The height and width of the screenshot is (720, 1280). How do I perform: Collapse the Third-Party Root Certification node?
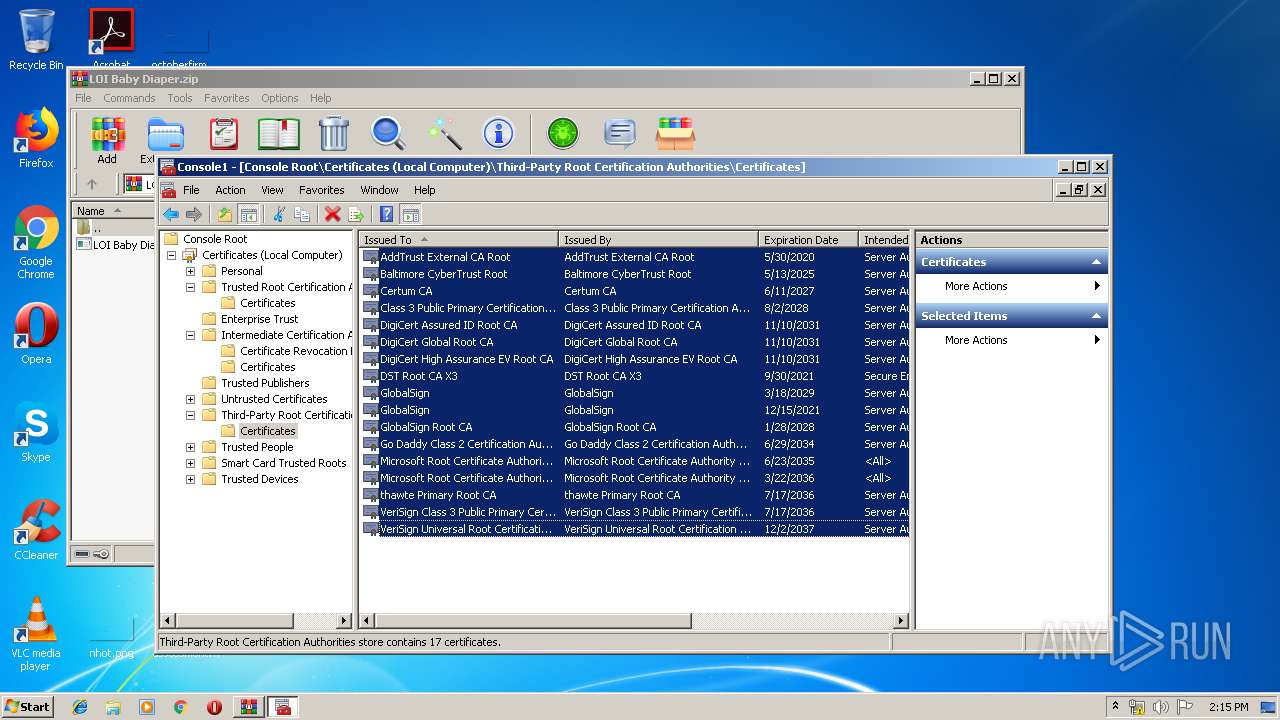click(190, 415)
